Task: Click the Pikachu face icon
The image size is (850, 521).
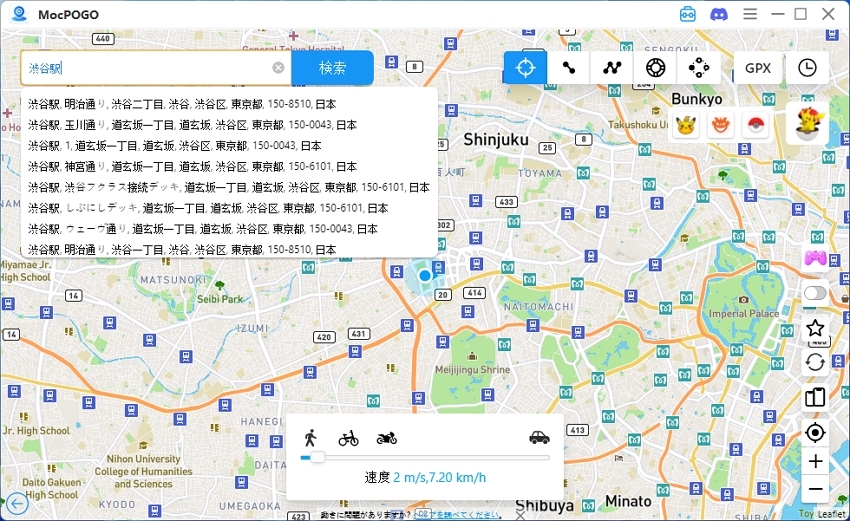Action: [x=686, y=125]
